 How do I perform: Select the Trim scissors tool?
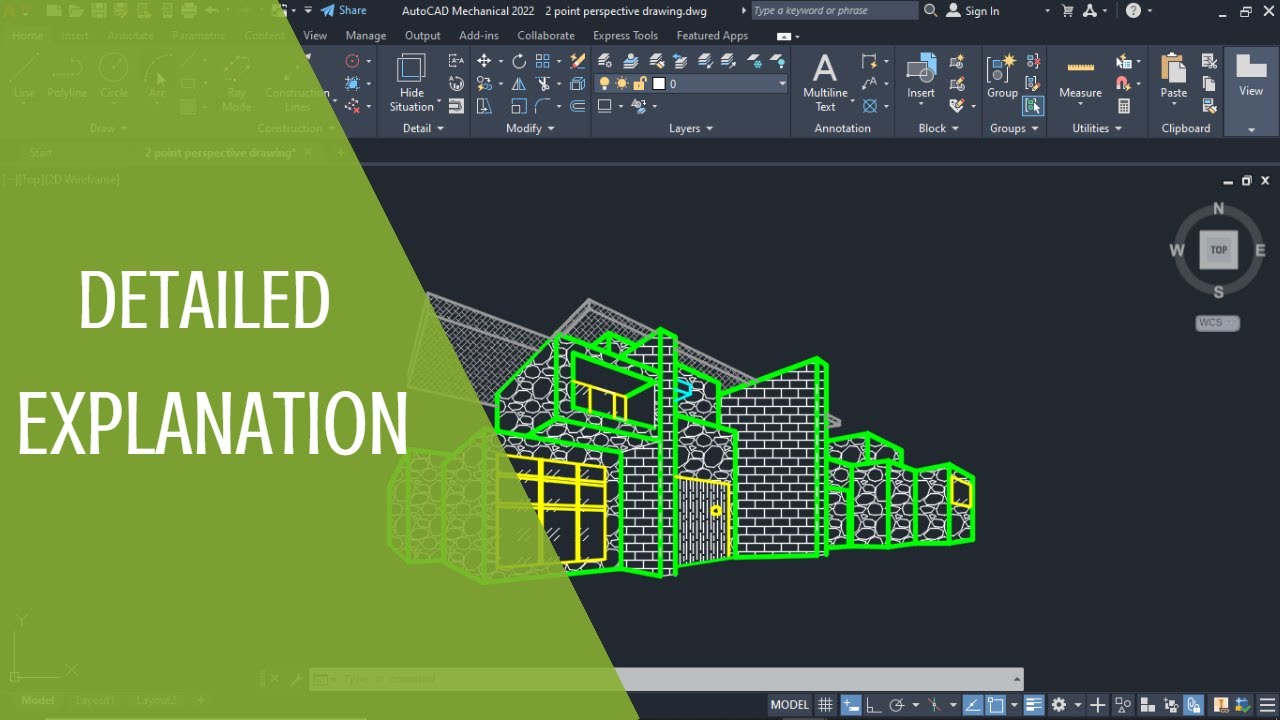543,84
